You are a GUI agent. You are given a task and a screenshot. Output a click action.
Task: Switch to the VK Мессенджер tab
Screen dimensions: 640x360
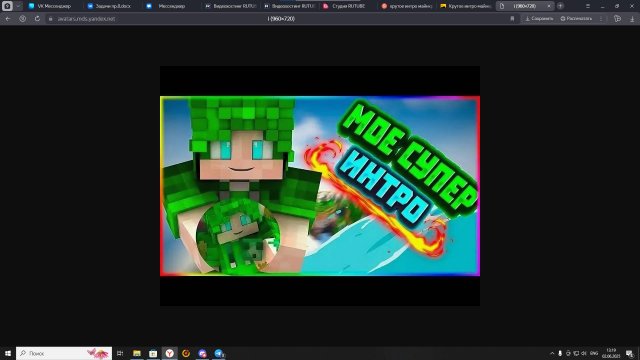[54, 6]
